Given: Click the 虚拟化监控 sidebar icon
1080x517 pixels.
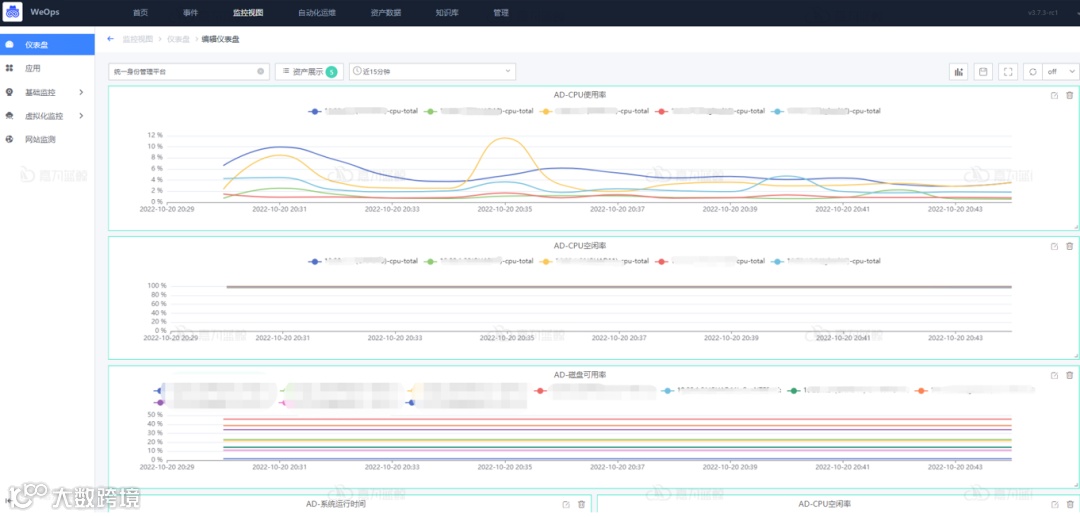Looking at the screenshot, I should (x=9, y=116).
